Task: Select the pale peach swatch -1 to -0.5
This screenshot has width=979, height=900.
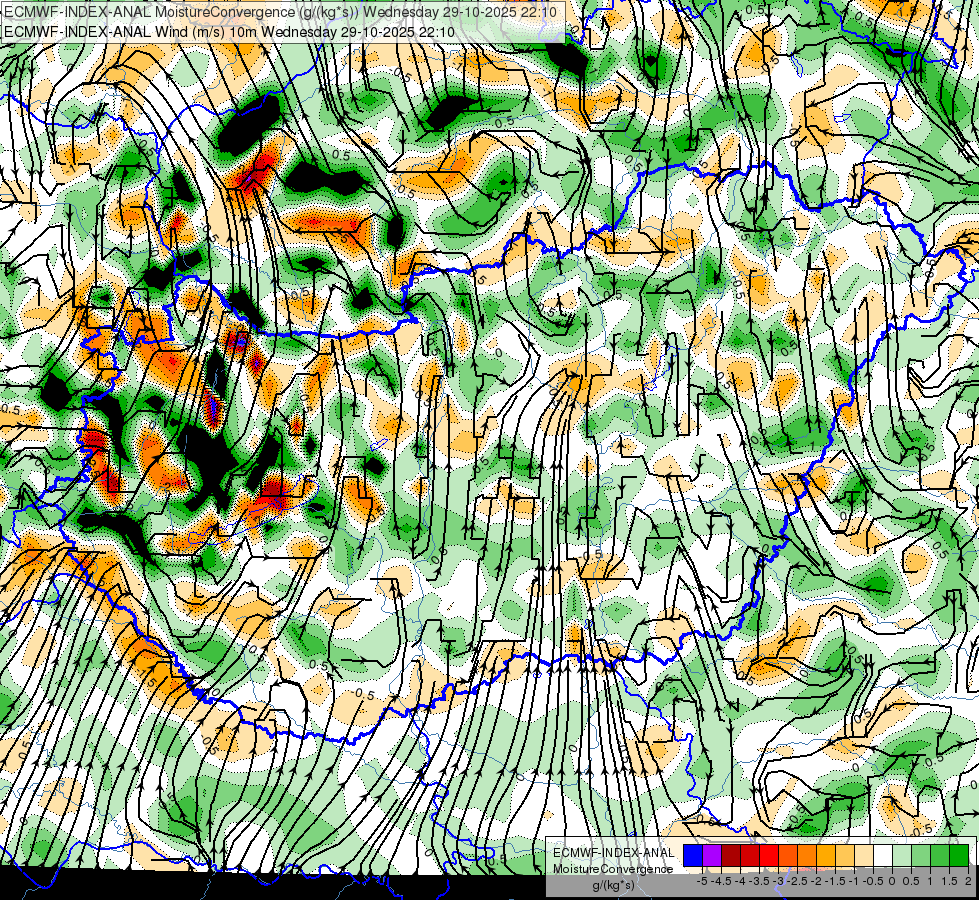Action: click(863, 856)
